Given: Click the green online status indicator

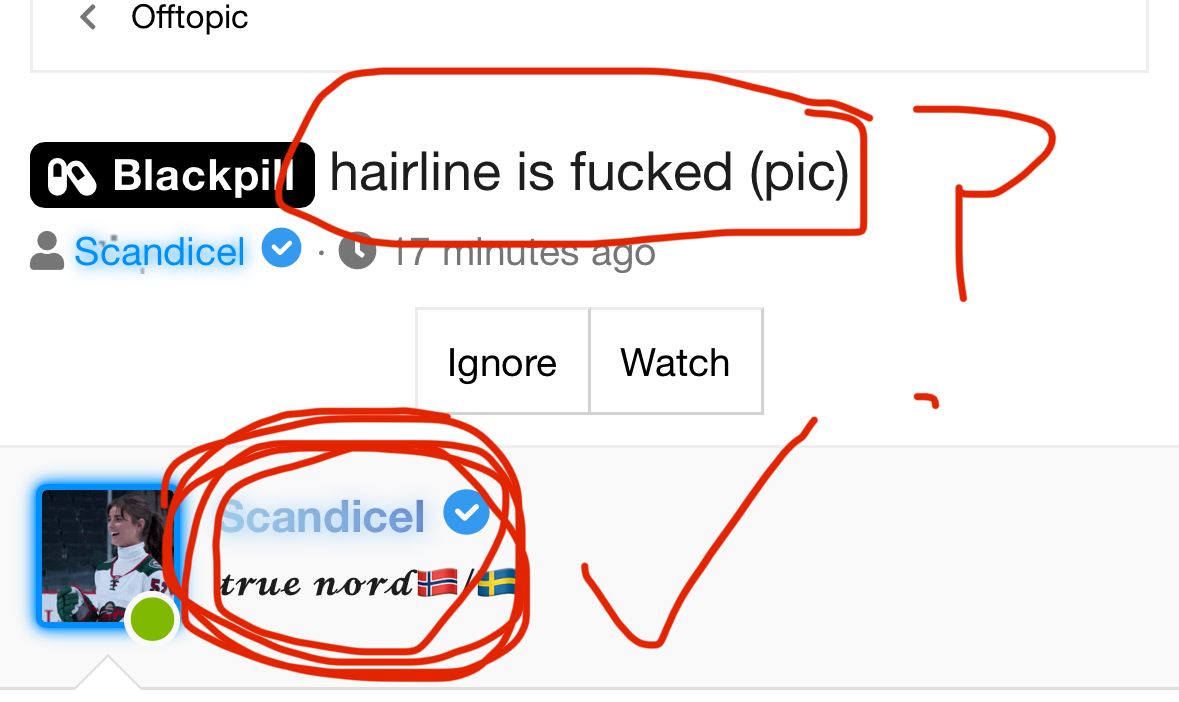Looking at the screenshot, I should coord(153,619).
